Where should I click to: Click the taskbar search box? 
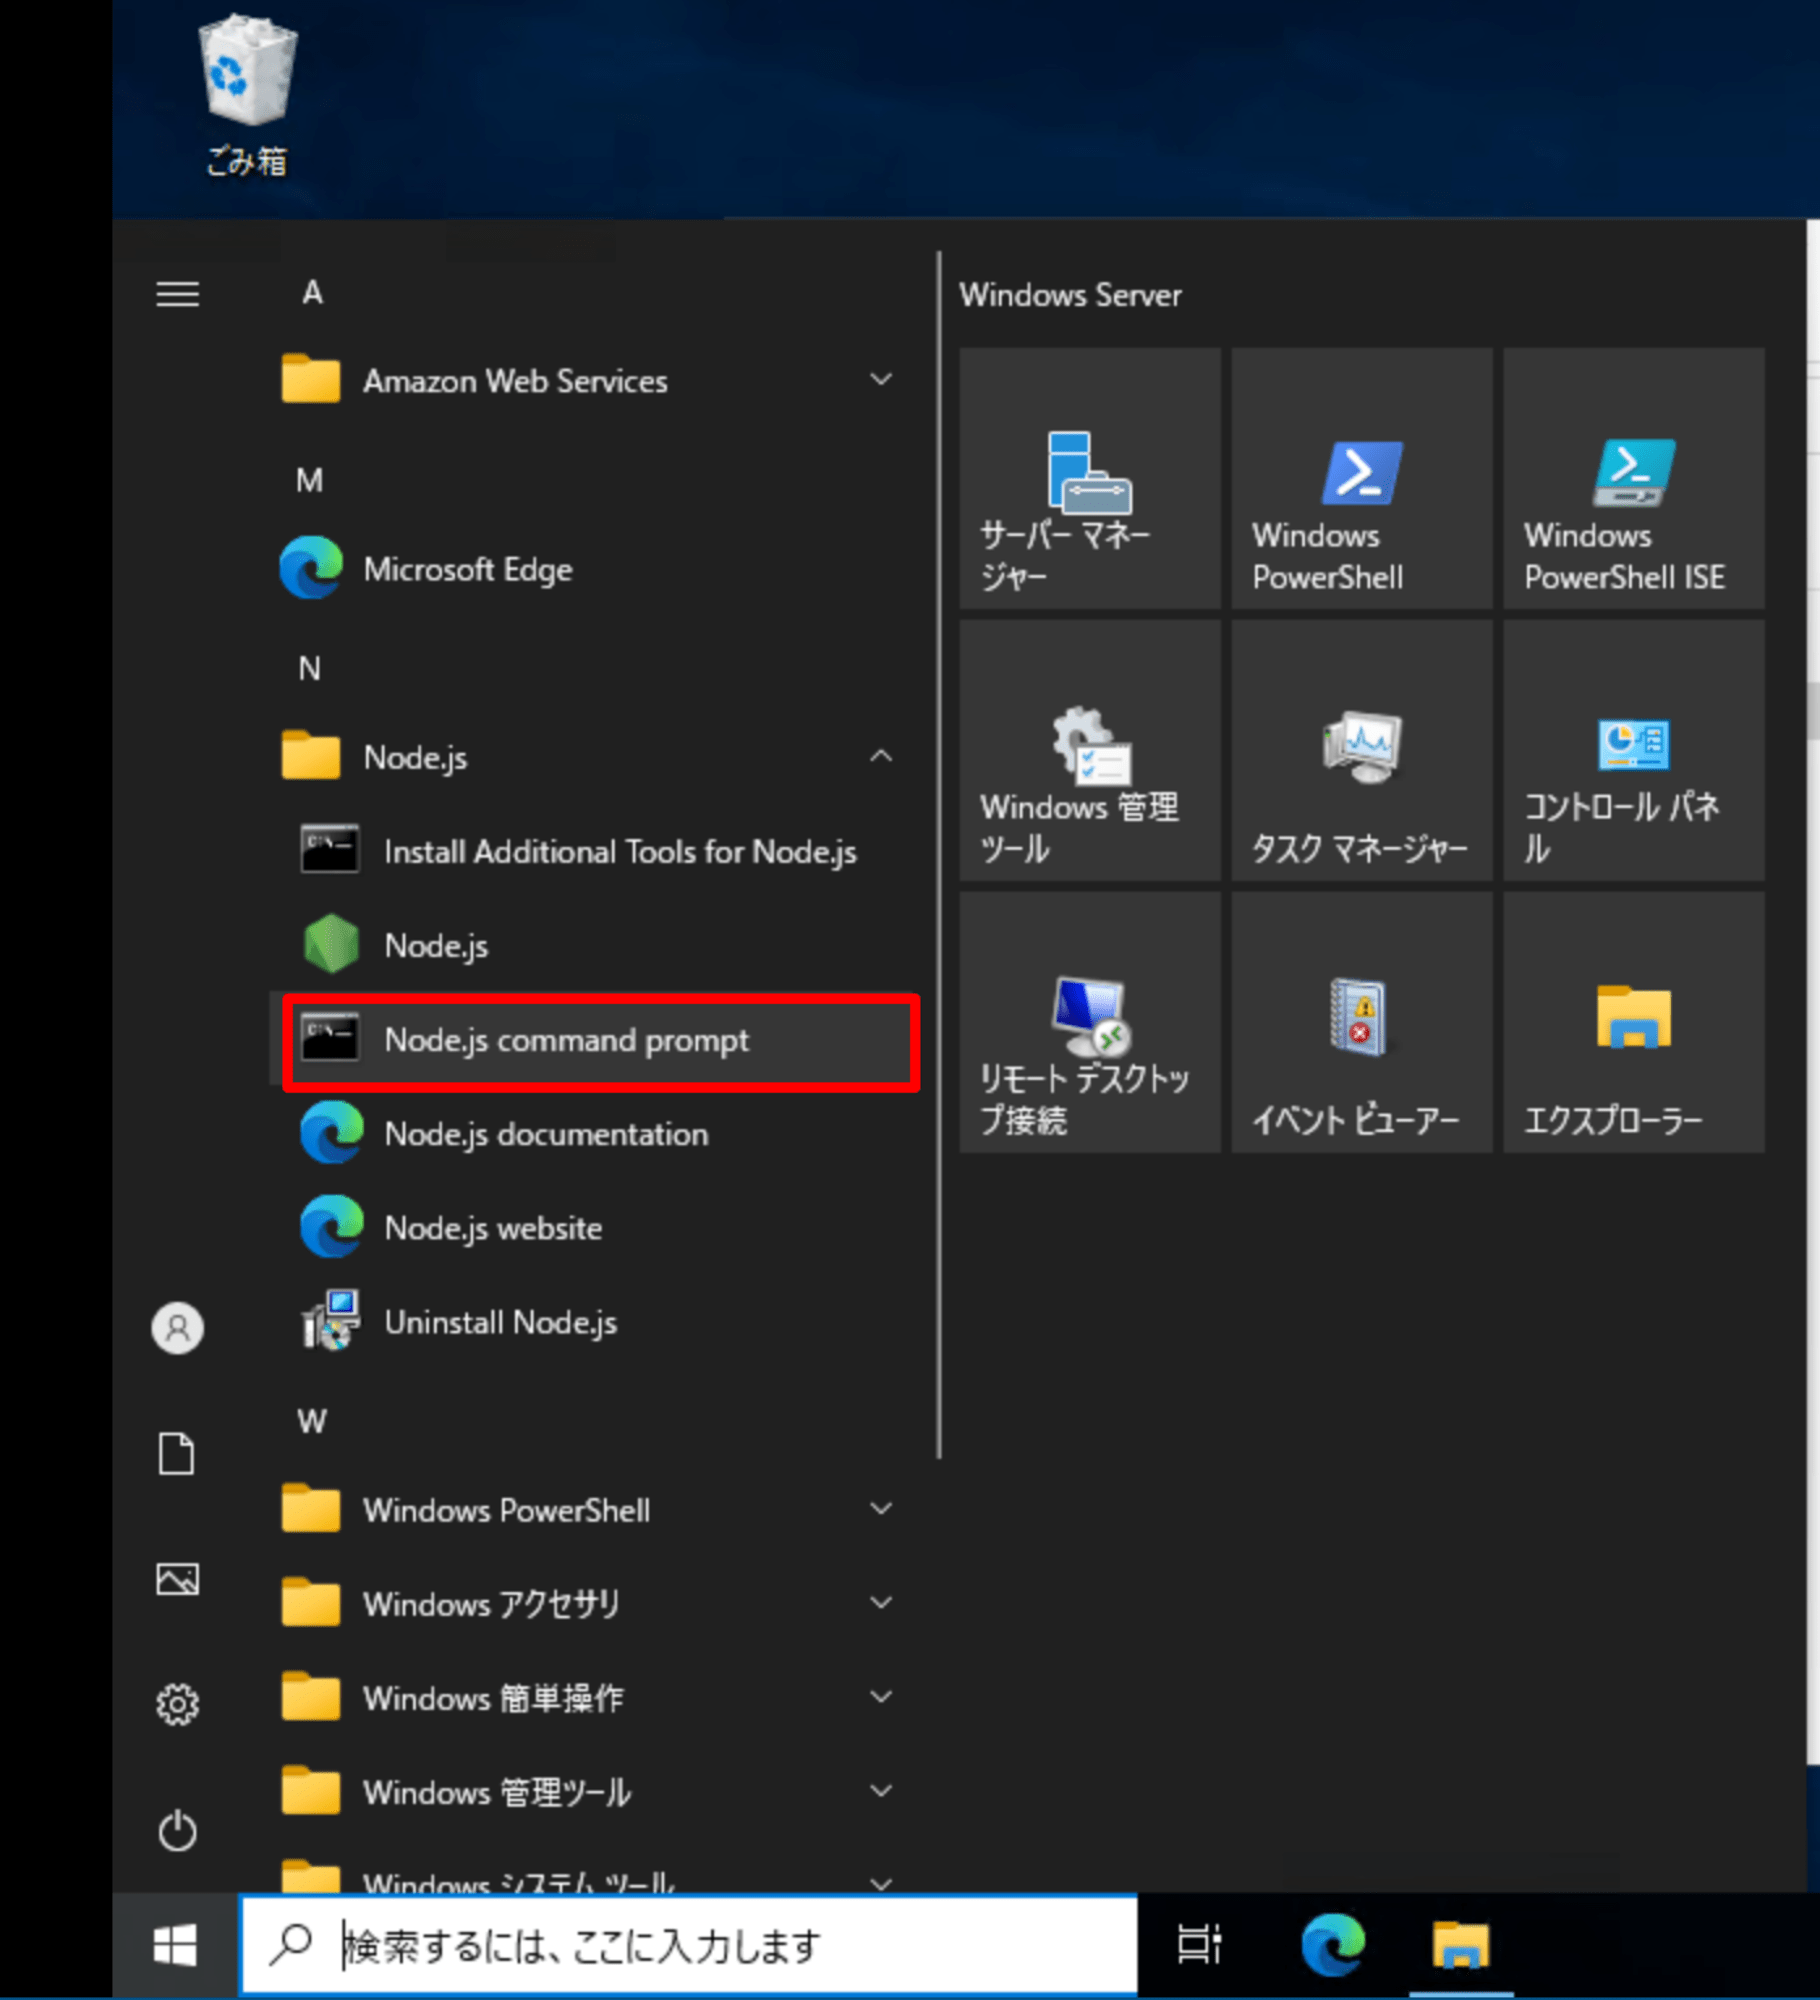(x=689, y=1946)
